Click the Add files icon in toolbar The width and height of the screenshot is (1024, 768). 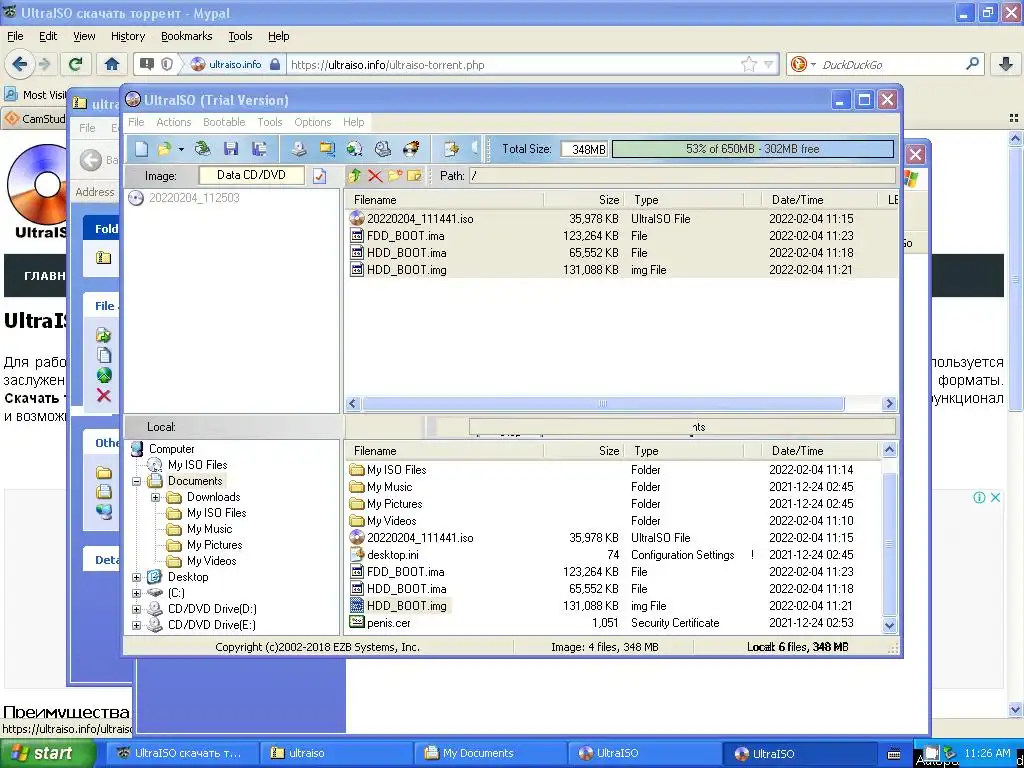(x=451, y=149)
